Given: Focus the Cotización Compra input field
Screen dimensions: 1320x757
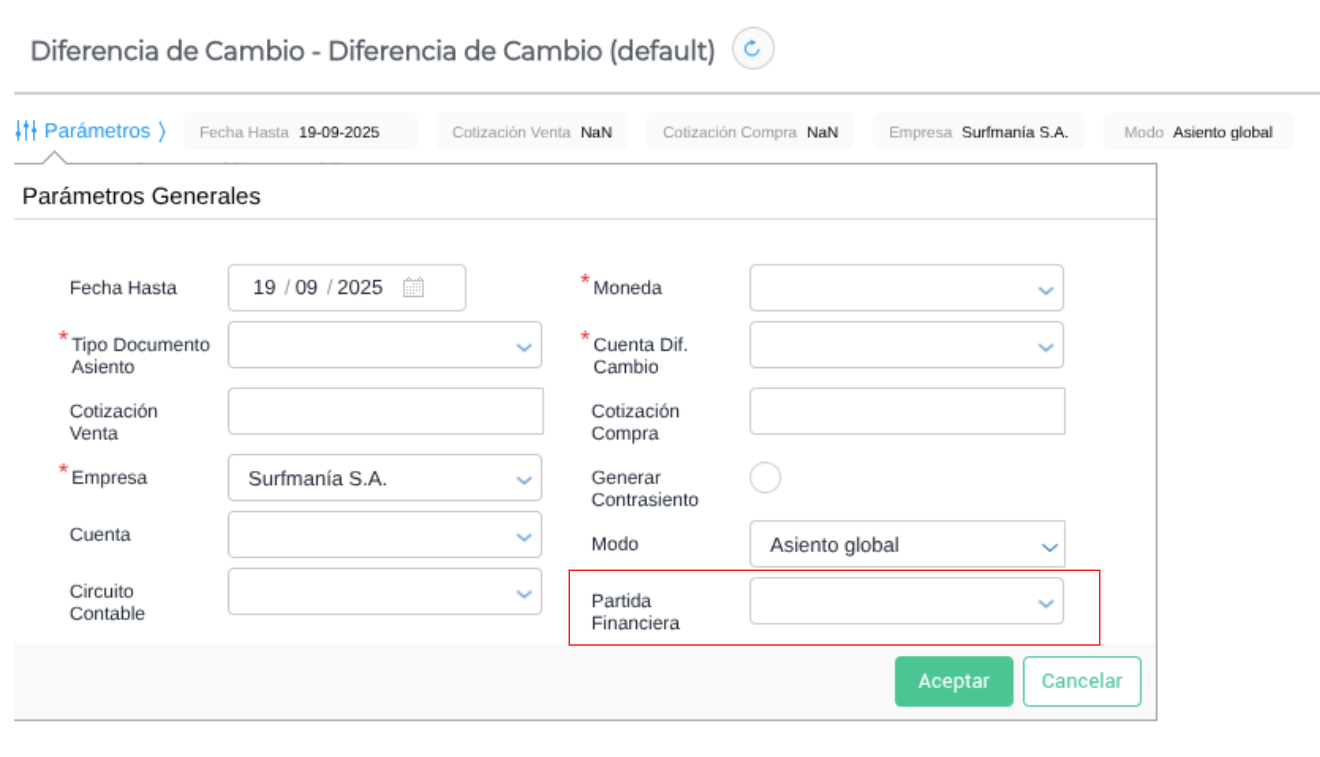Looking at the screenshot, I should [906, 412].
